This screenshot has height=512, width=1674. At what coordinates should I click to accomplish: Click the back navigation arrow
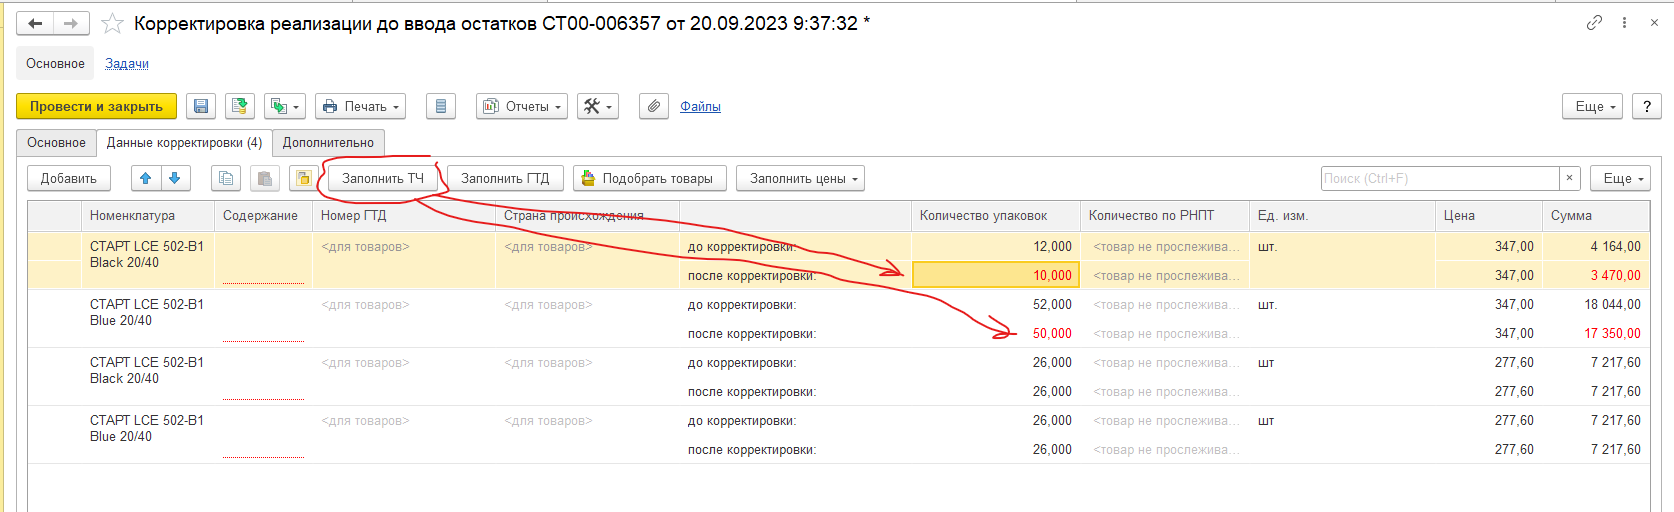click(x=35, y=23)
